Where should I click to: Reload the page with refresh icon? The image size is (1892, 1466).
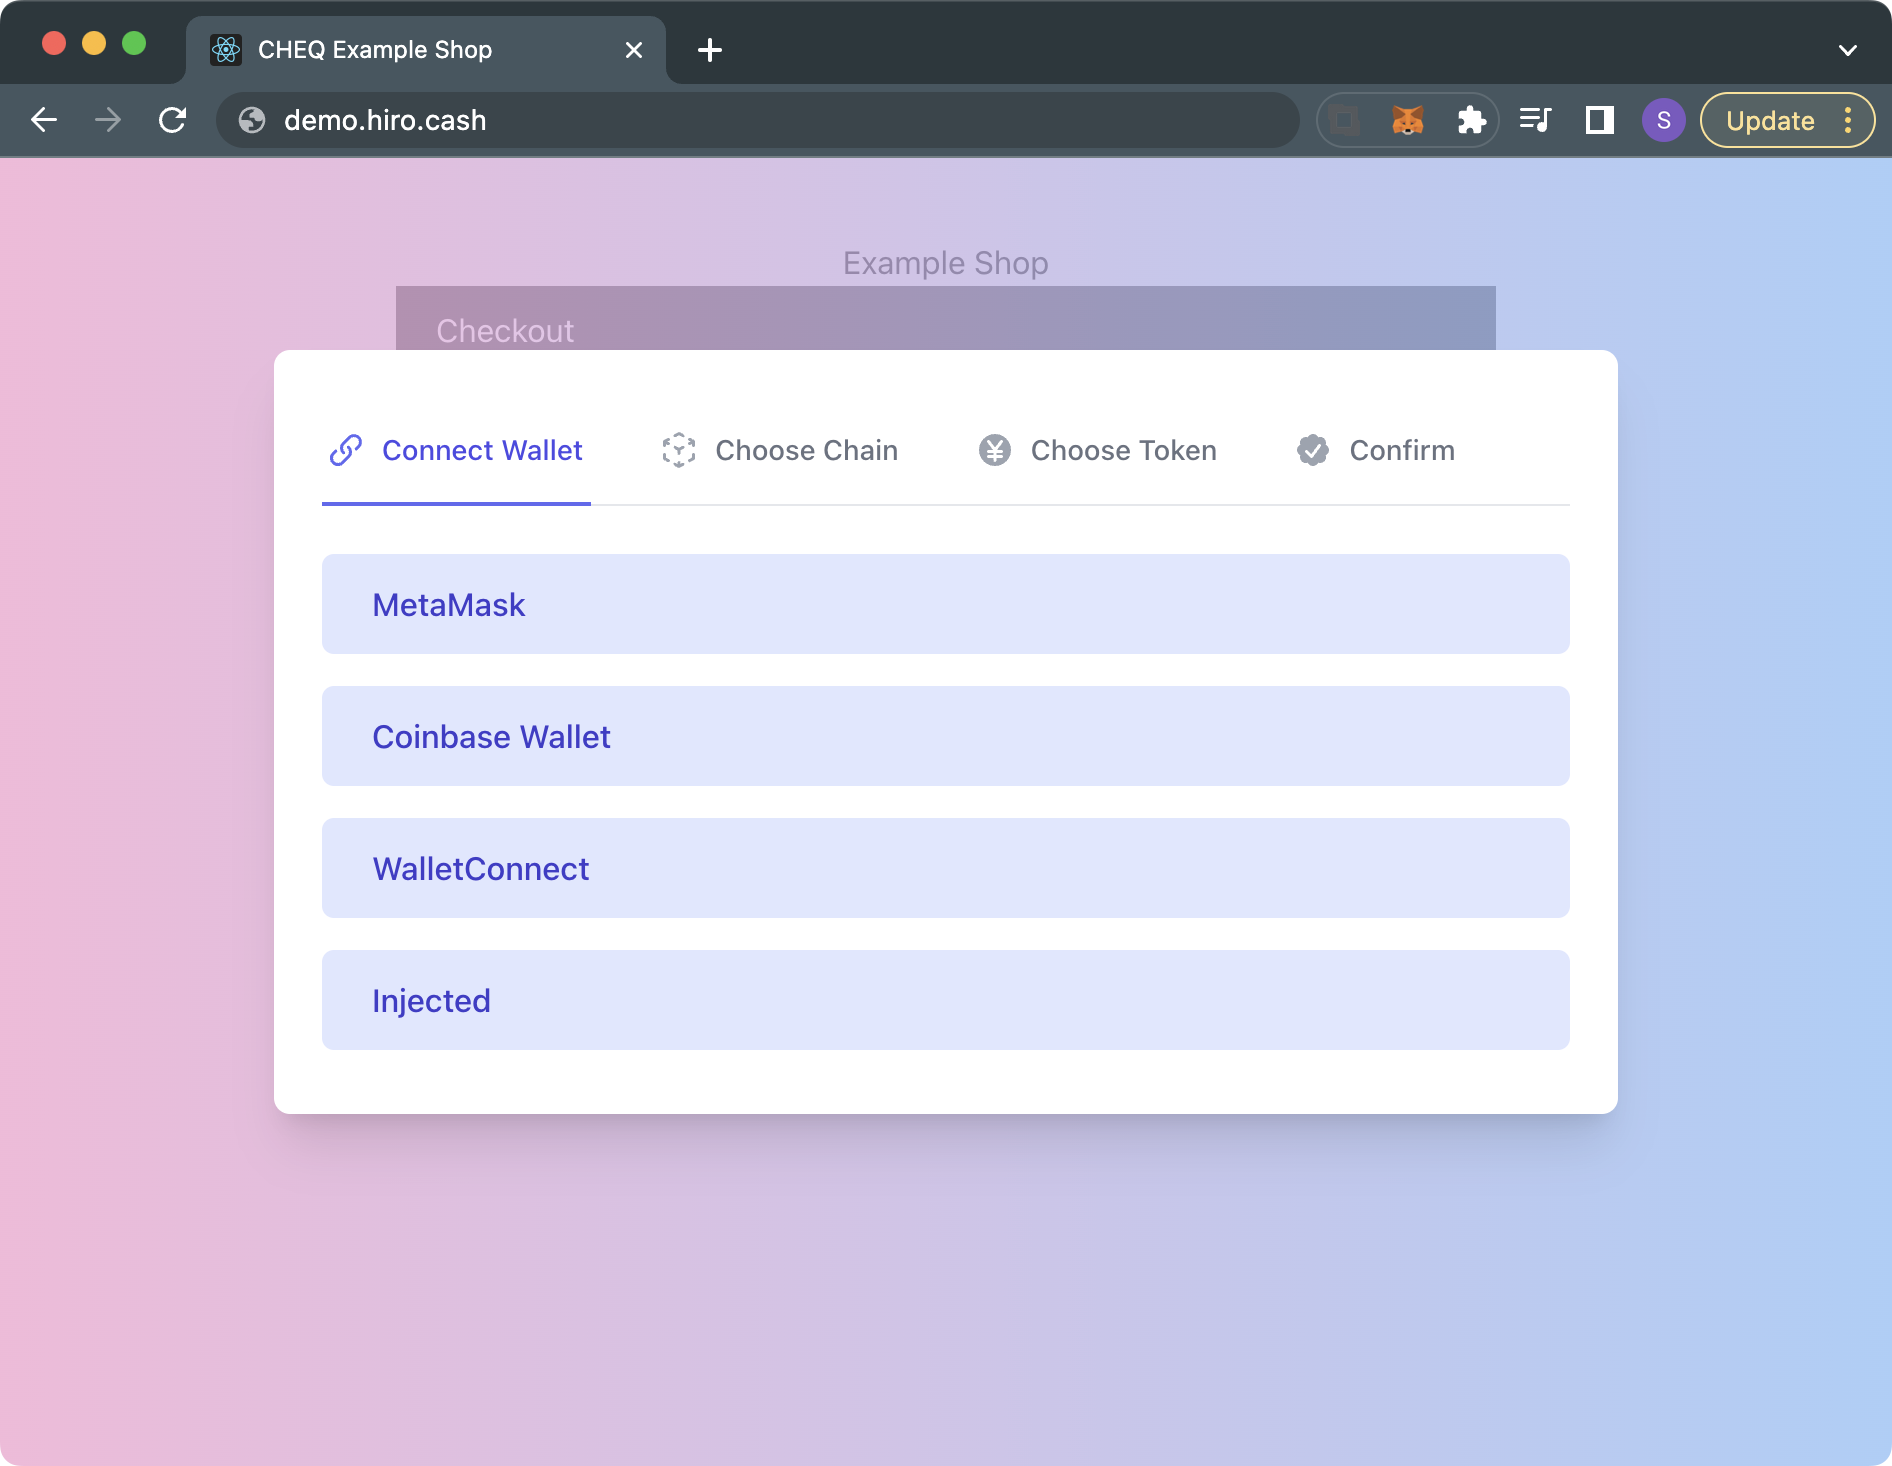[173, 121]
